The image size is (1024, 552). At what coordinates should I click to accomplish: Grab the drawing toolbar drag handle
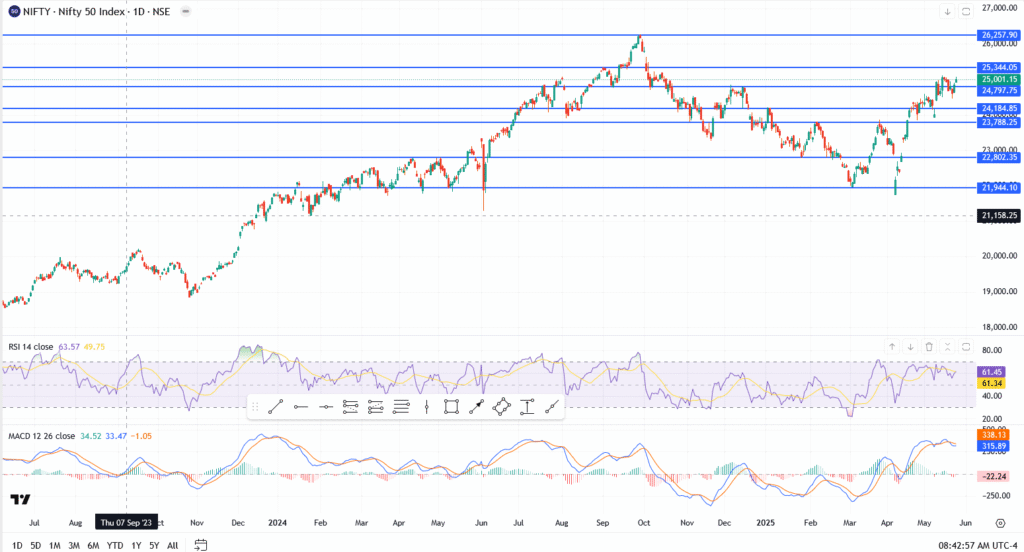click(255, 407)
